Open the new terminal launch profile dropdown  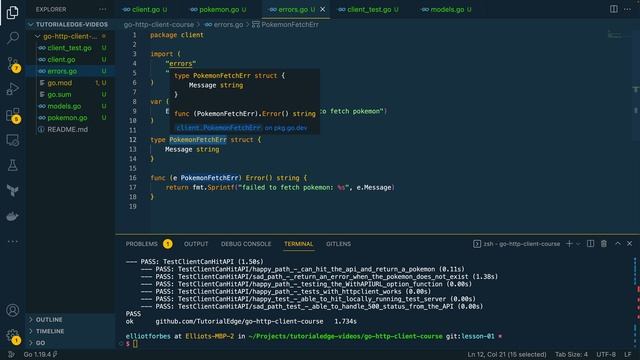[x=578, y=244]
